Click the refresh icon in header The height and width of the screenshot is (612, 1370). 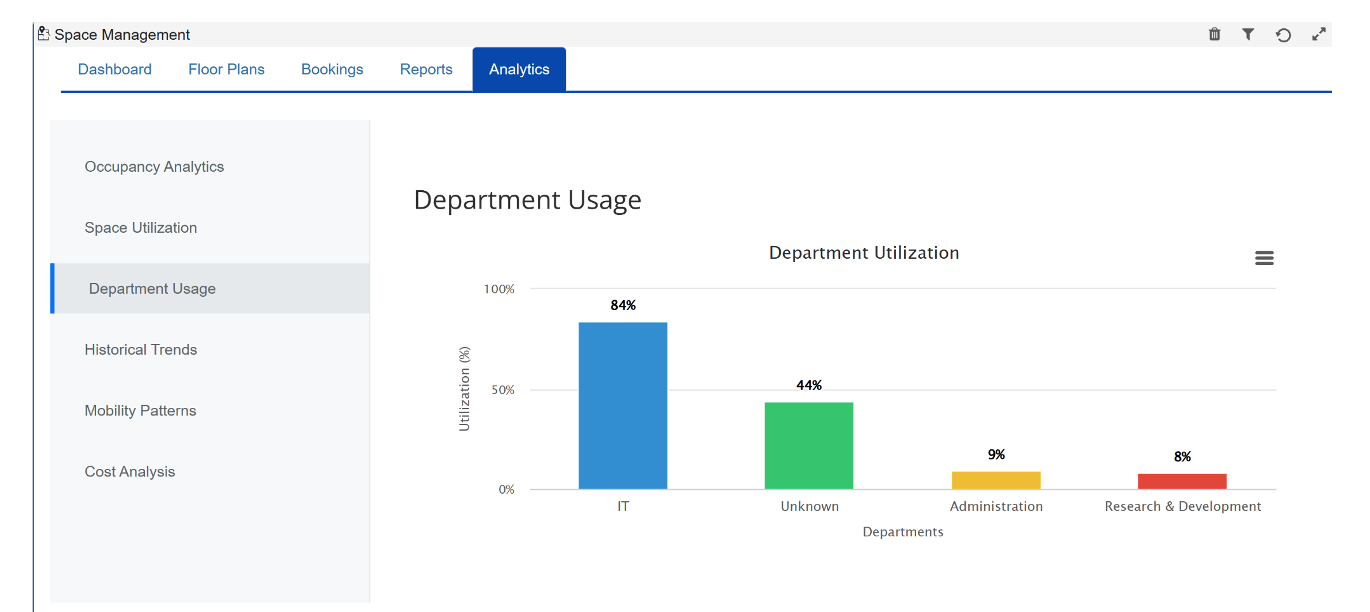[x=1283, y=35]
